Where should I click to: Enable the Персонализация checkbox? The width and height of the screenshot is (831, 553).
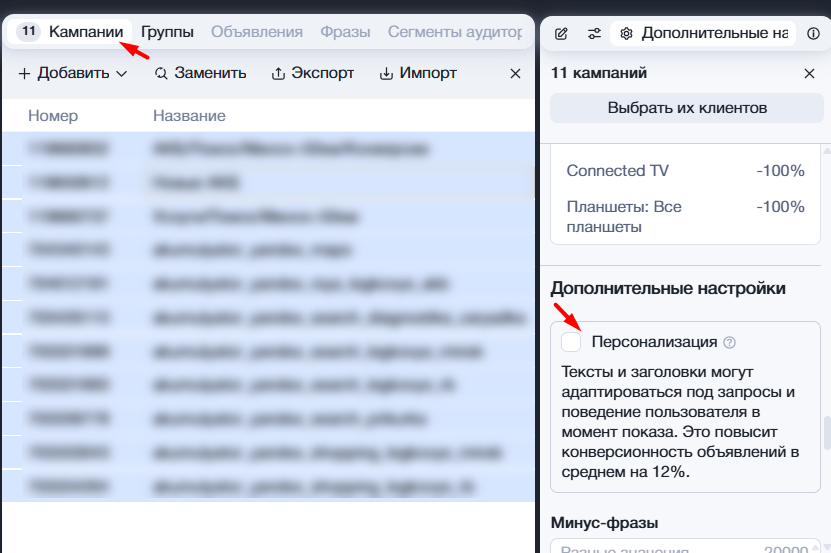tap(571, 342)
